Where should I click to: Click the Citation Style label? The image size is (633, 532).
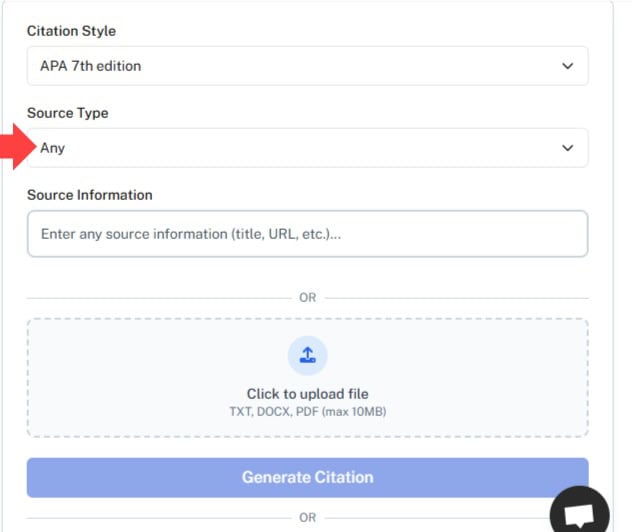[71, 31]
